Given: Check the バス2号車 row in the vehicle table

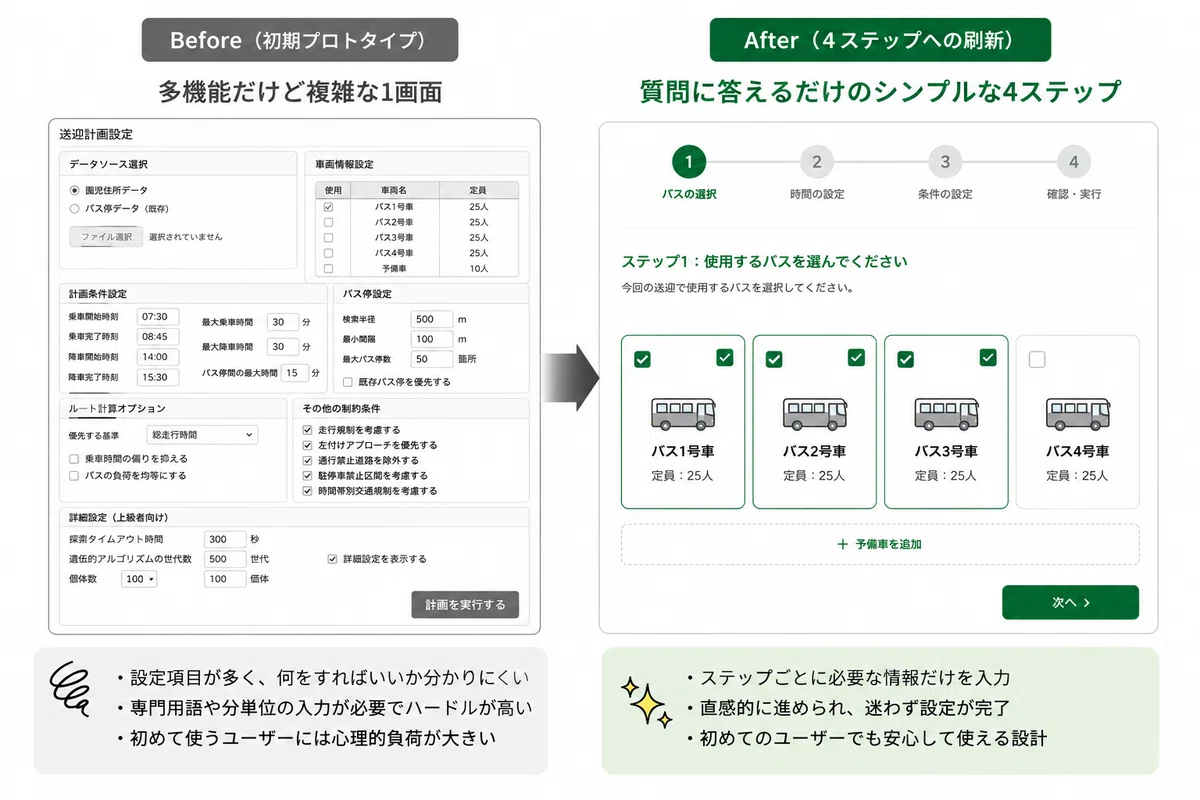Looking at the screenshot, I should pyautogui.click(x=329, y=222).
